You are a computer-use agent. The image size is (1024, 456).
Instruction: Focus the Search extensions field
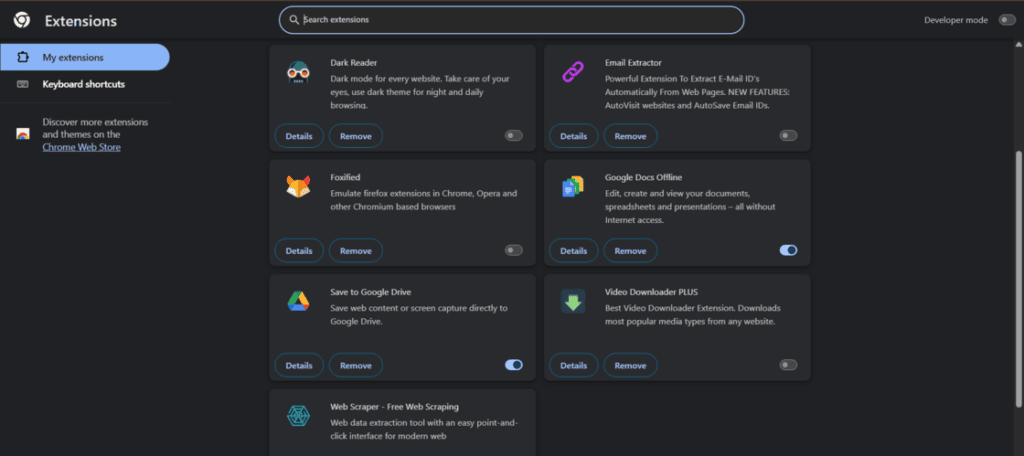pyautogui.click(x=511, y=20)
